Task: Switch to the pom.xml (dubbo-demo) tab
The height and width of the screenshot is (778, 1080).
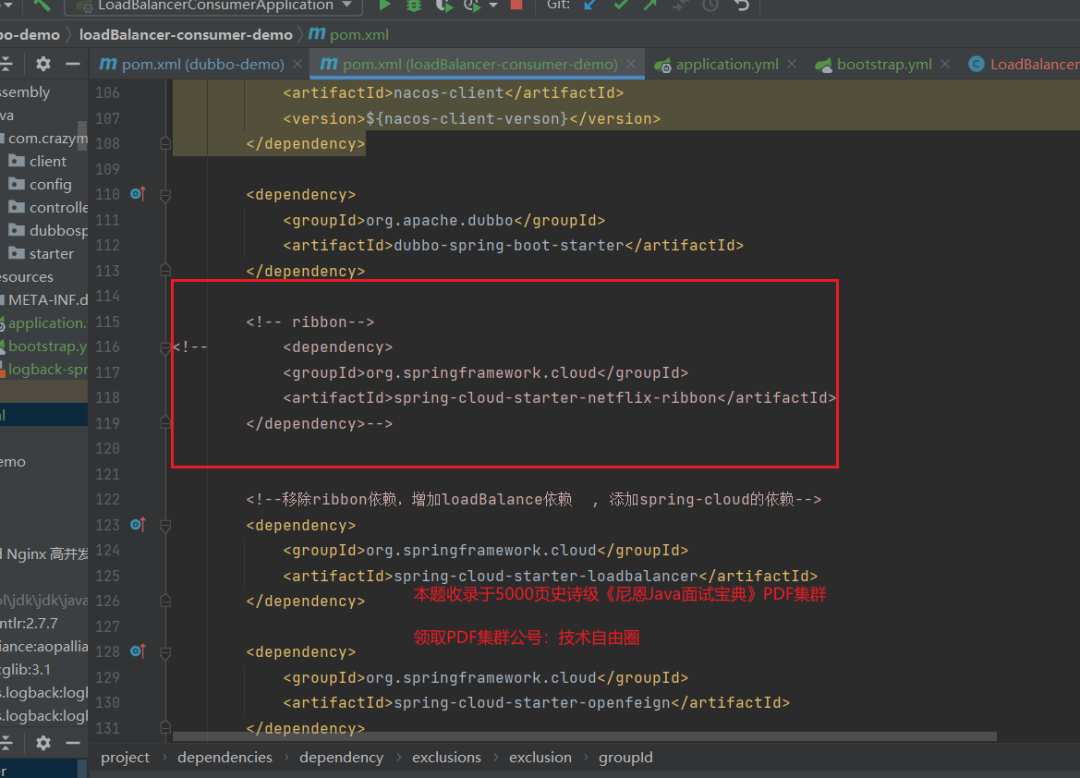Action: [202, 64]
